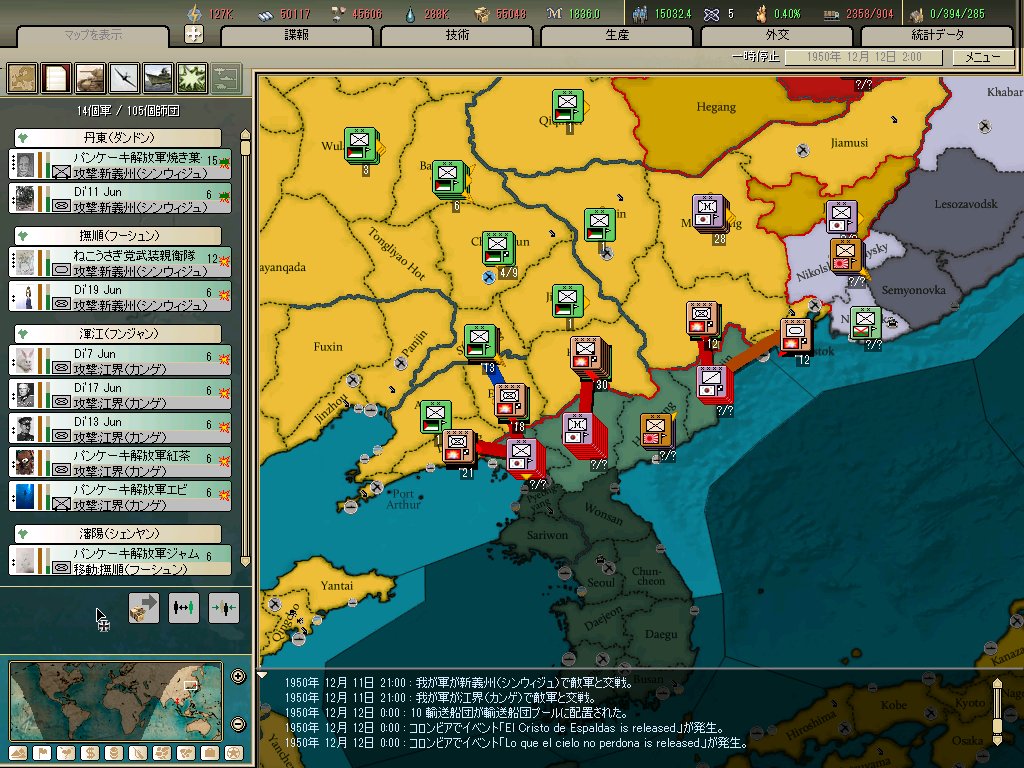Open the 統計データ statistics tab
The width and height of the screenshot is (1024, 768).
937,35
